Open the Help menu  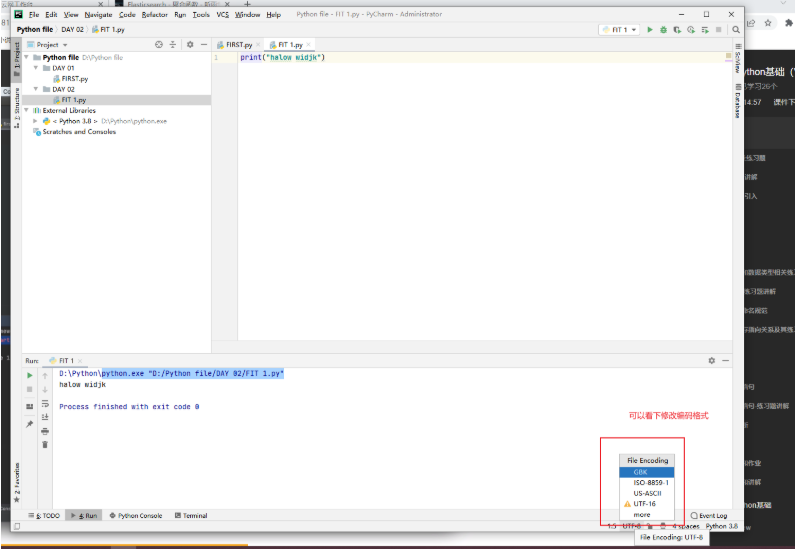[273, 14]
